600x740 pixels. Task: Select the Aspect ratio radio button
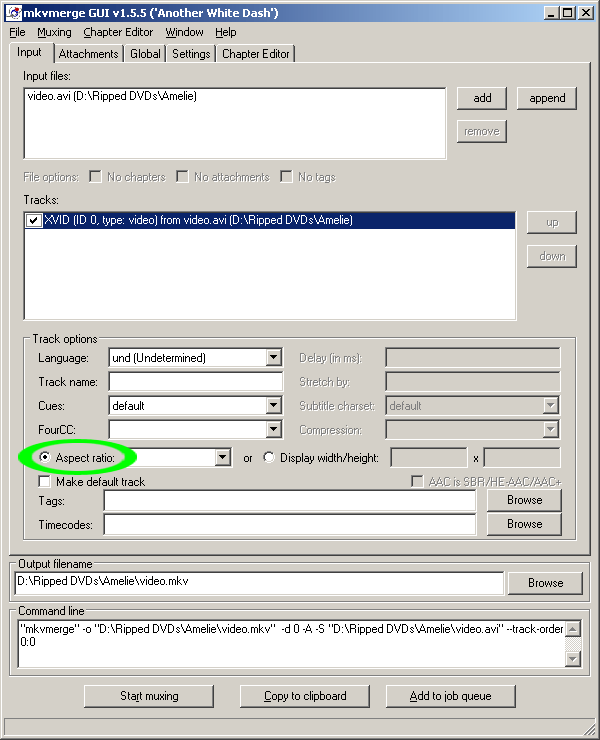[44, 457]
